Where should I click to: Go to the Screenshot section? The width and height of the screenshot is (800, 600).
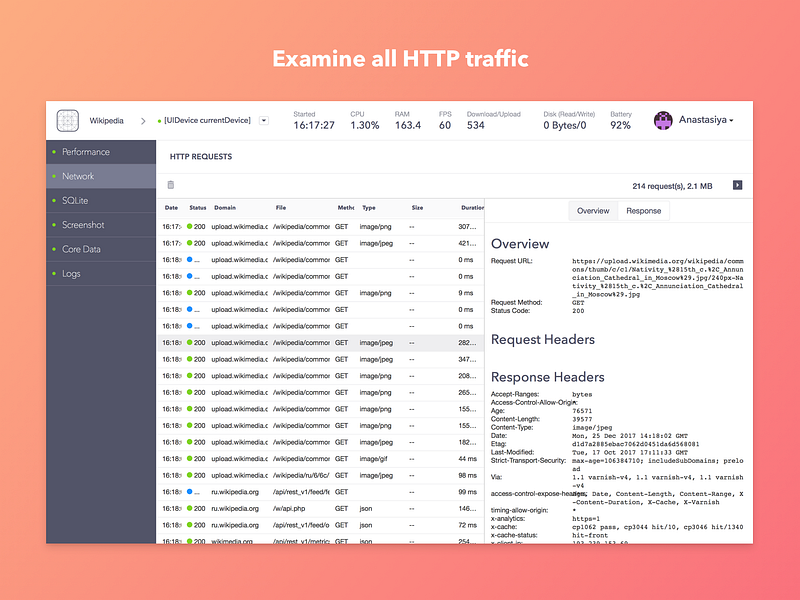tap(101, 225)
